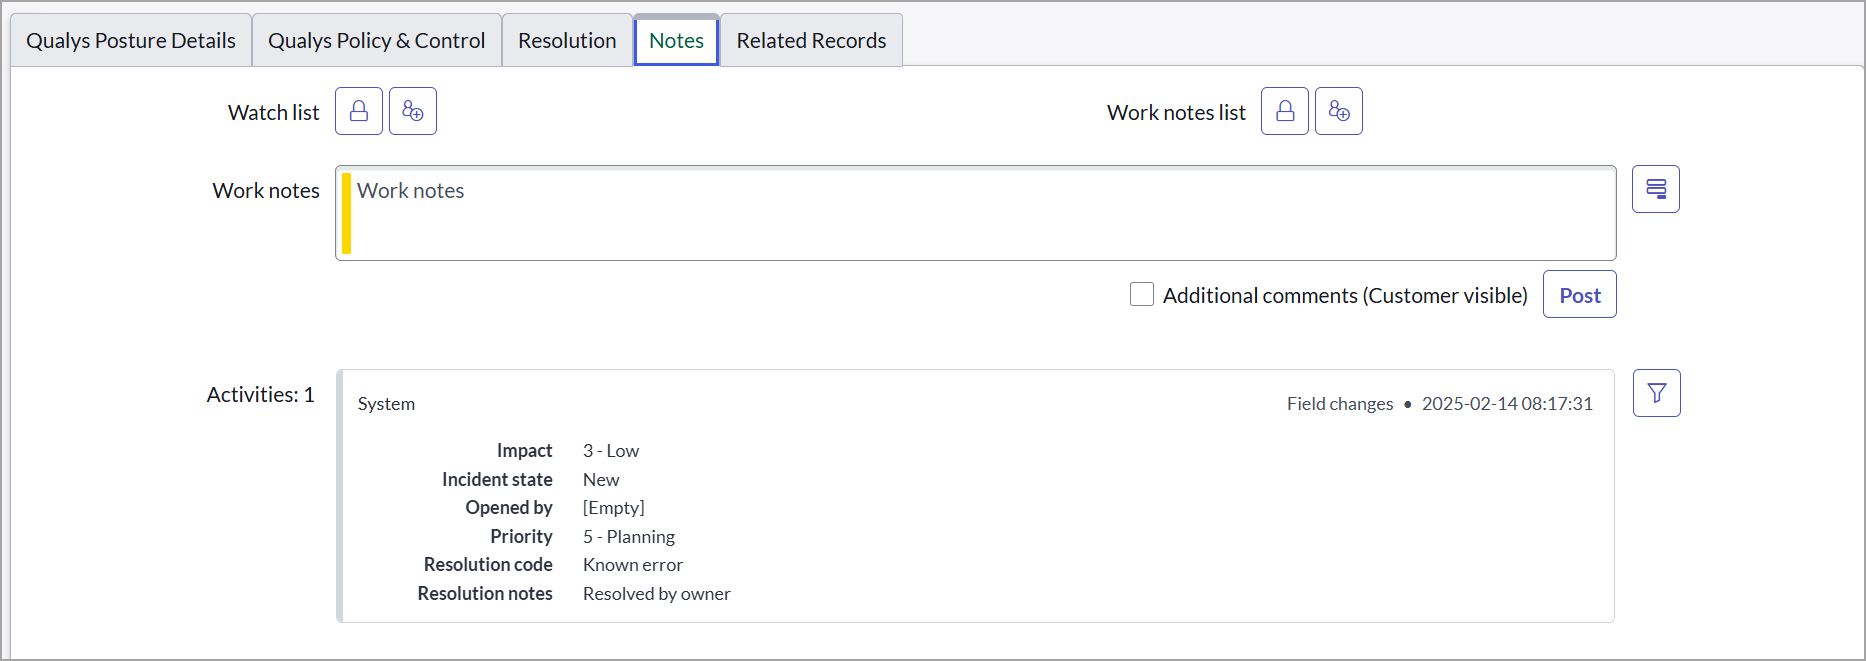This screenshot has height=661, width=1866.
Task: Check Additional comments (Customer visible) box
Action: point(1142,294)
